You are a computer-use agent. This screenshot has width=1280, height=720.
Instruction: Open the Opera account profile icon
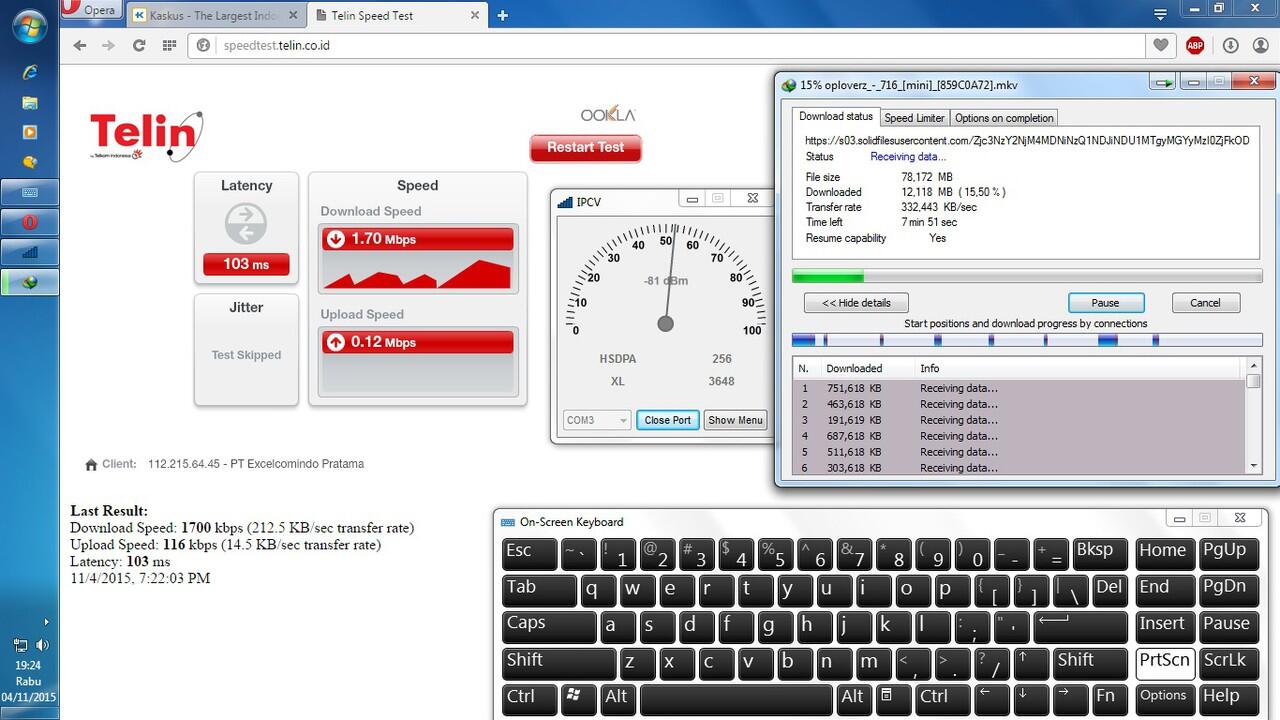click(x=1260, y=45)
